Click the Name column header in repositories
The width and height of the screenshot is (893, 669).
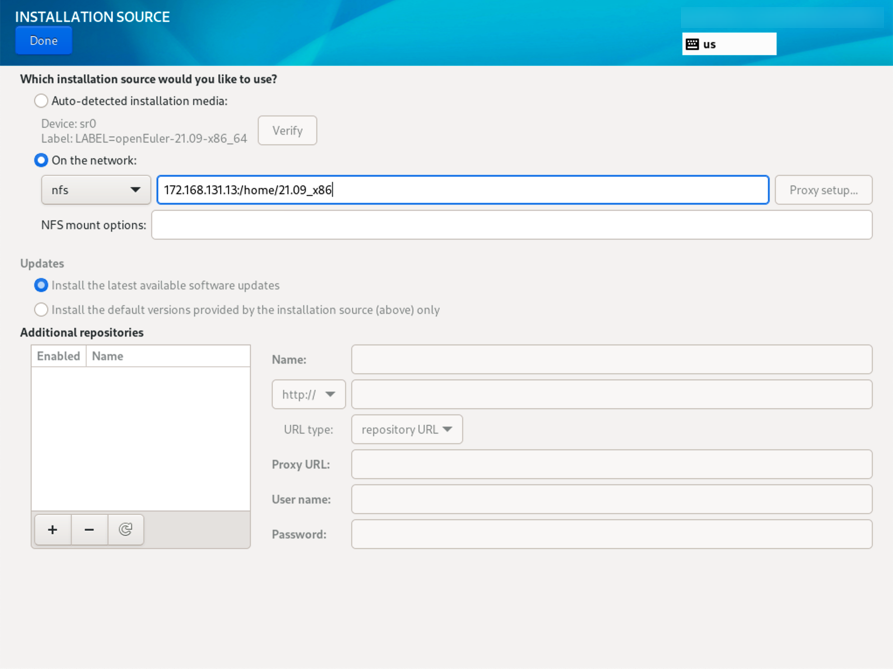[x=167, y=356]
